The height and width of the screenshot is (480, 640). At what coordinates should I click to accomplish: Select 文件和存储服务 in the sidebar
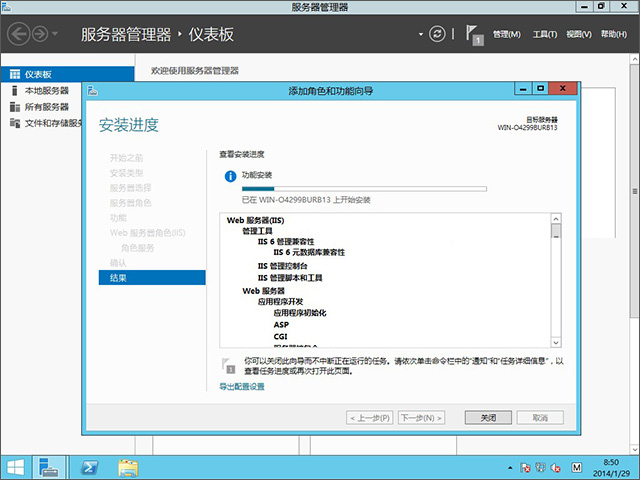click(53, 123)
